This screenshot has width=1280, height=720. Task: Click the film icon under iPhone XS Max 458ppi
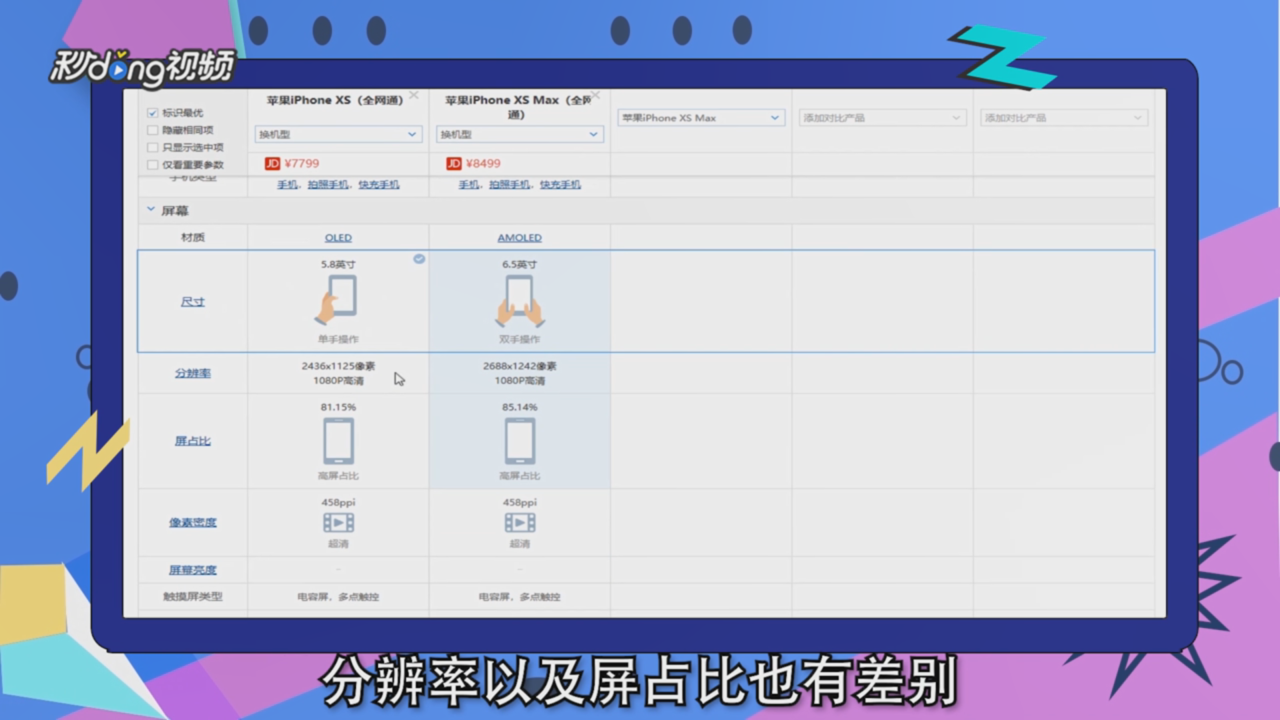[x=520, y=522]
